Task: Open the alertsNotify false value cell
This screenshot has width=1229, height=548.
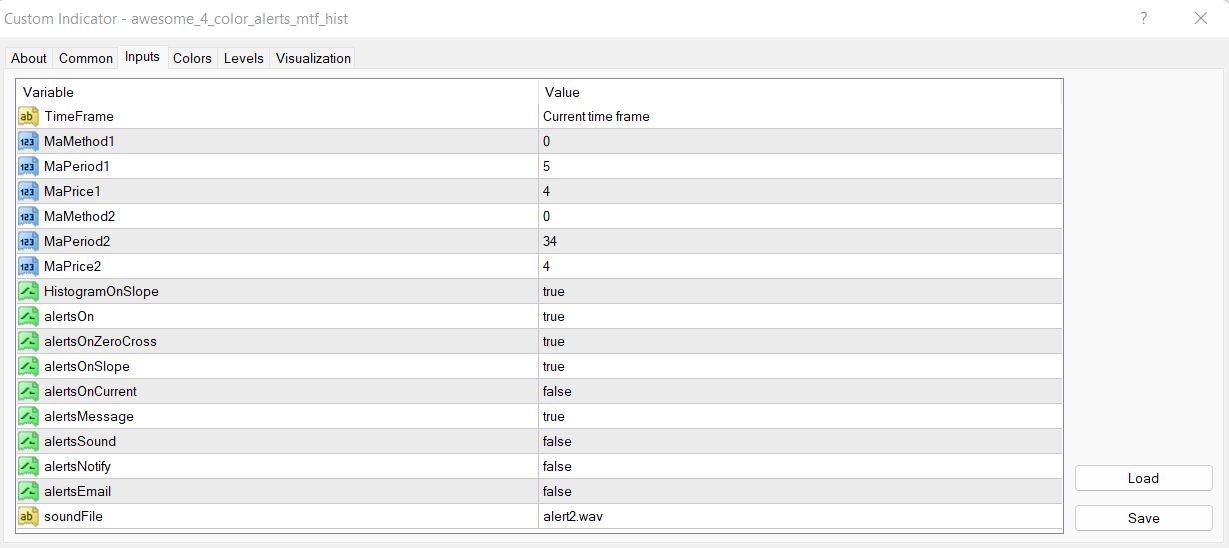Action: click(557, 467)
